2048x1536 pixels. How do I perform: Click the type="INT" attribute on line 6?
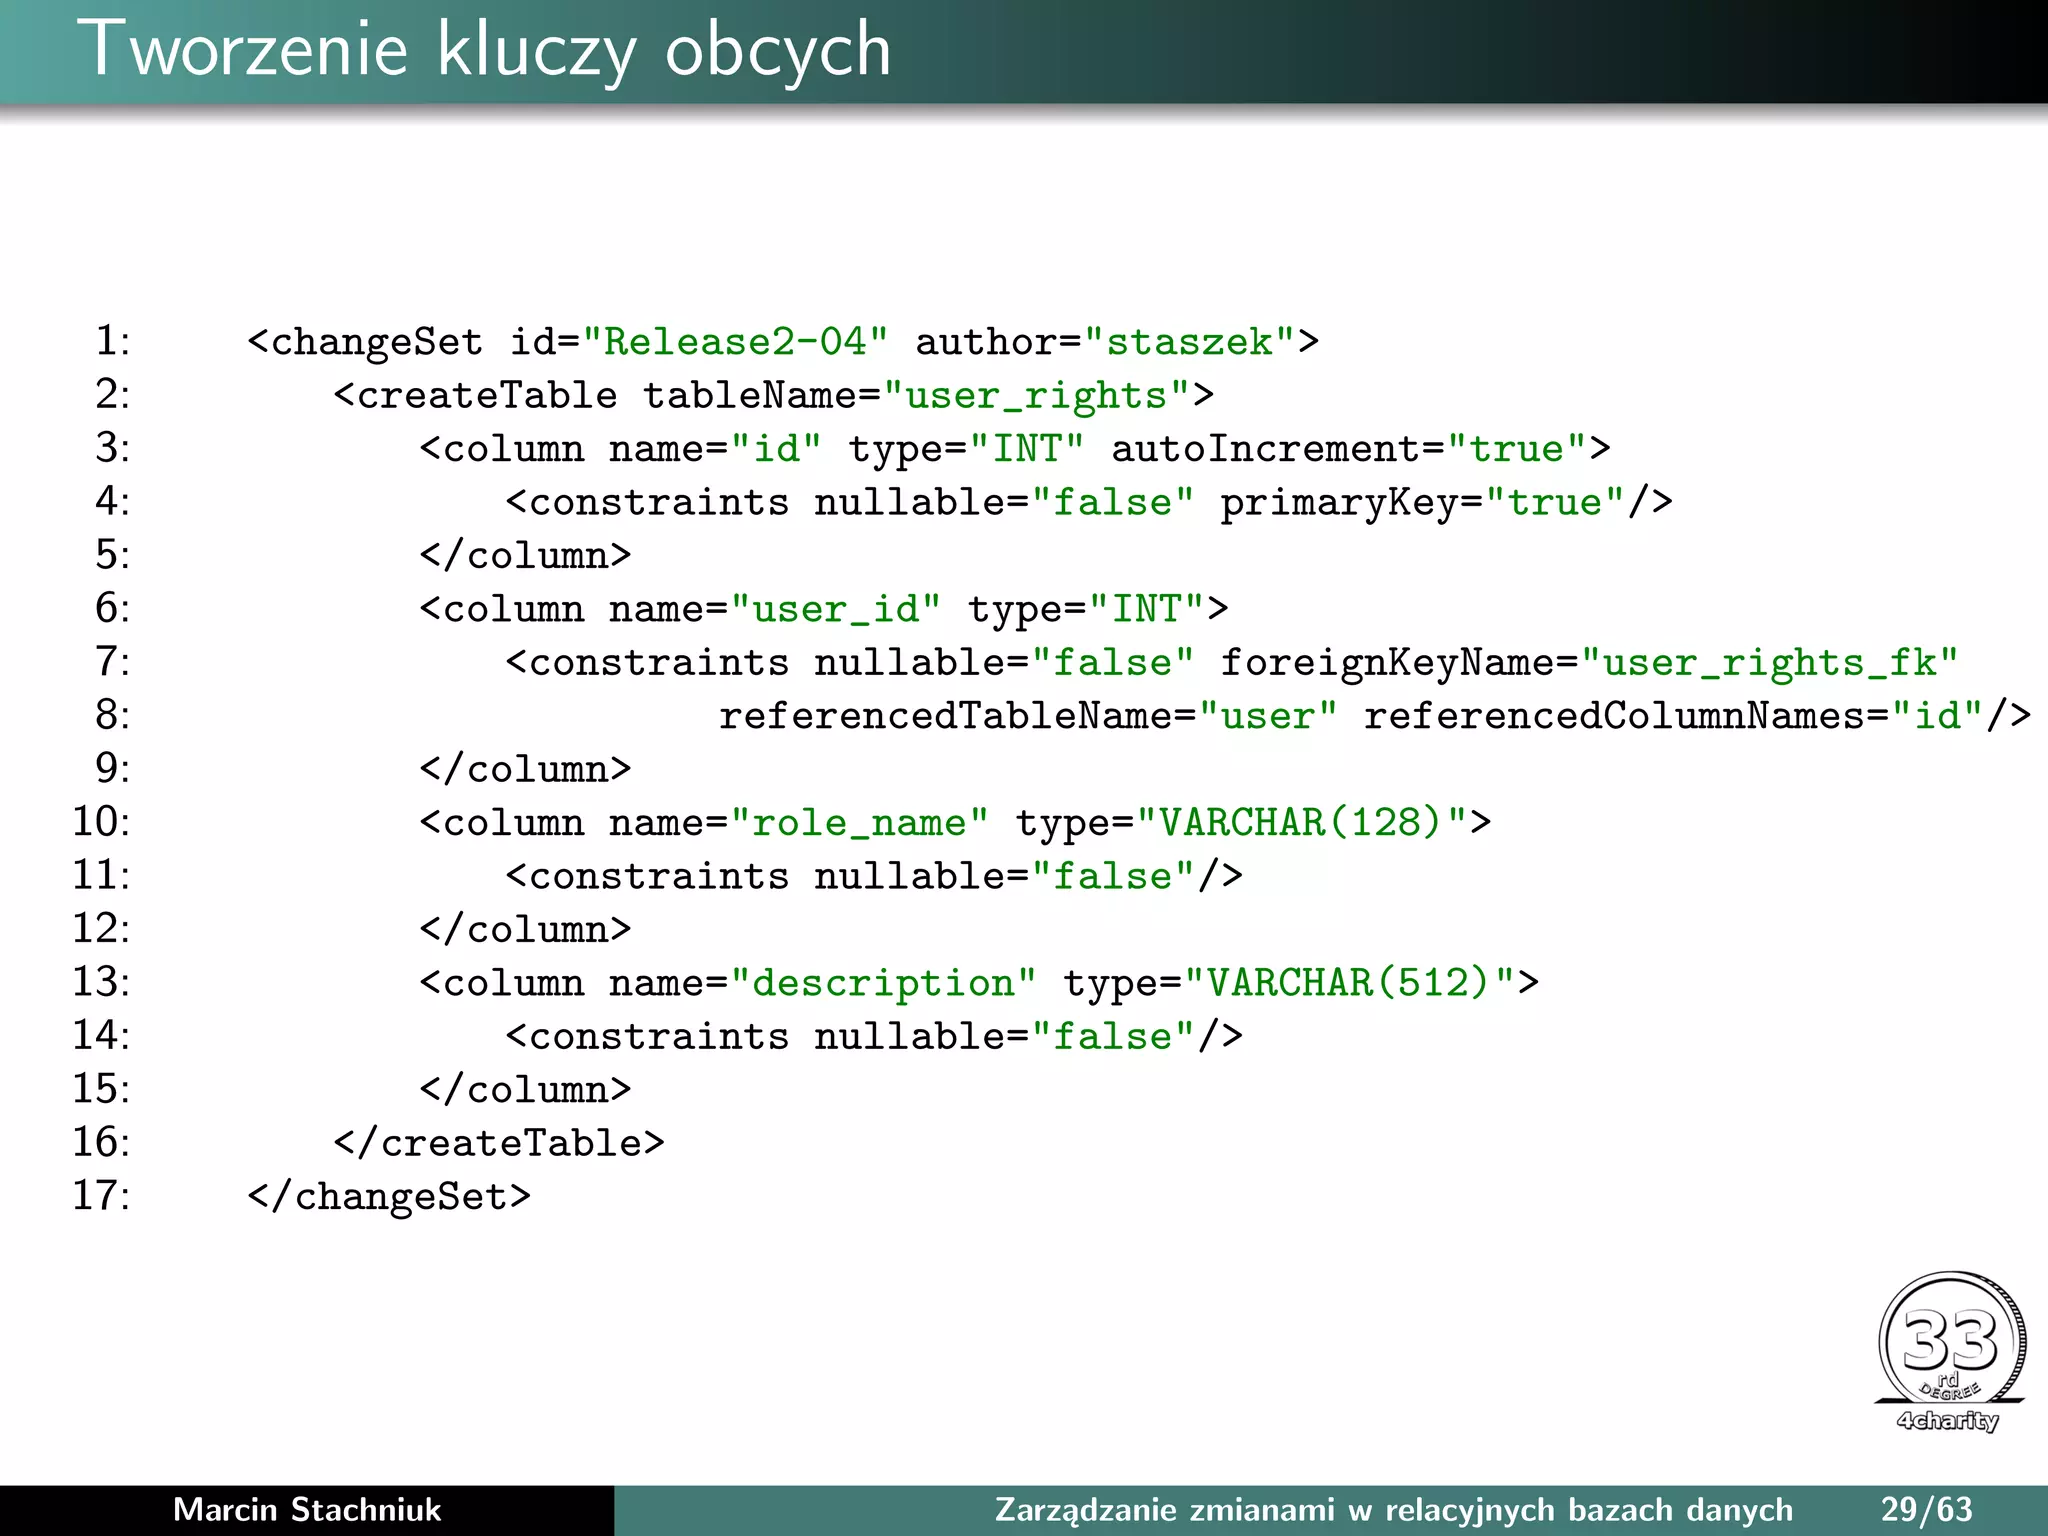tap(1086, 609)
